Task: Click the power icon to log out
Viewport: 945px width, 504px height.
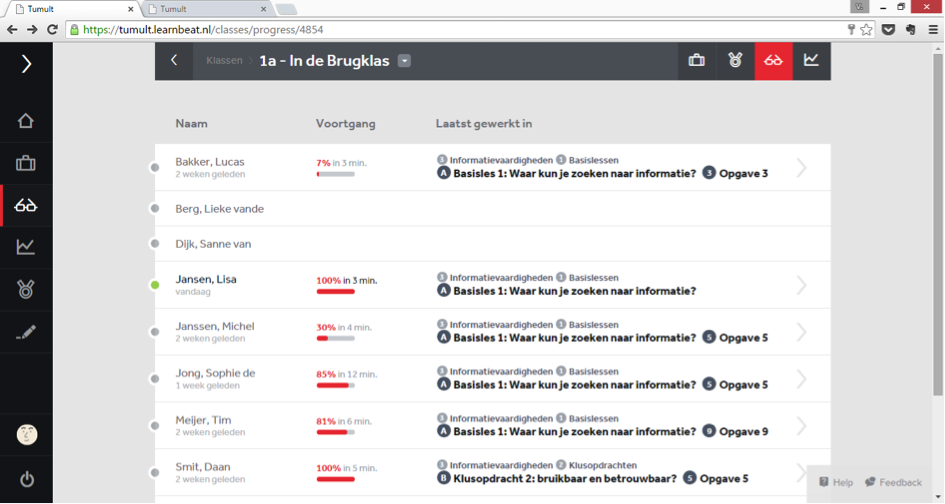Action: pyautogui.click(x=27, y=479)
